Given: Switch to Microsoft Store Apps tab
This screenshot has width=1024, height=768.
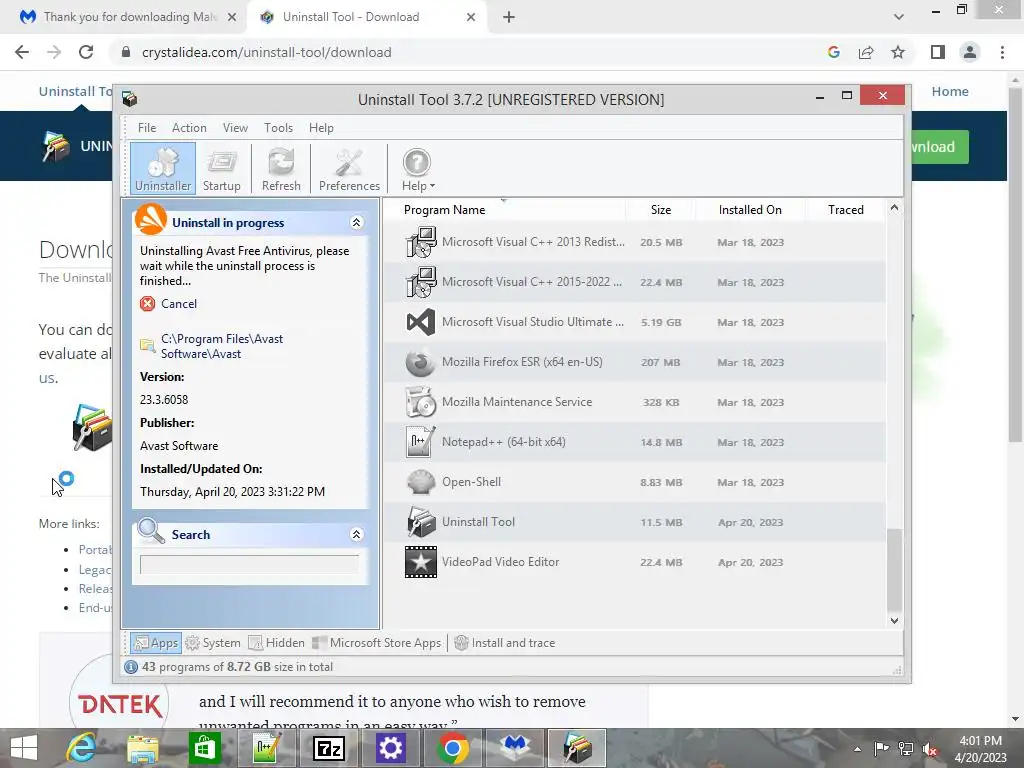Looking at the screenshot, I should pyautogui.click(x=377, y=643).
